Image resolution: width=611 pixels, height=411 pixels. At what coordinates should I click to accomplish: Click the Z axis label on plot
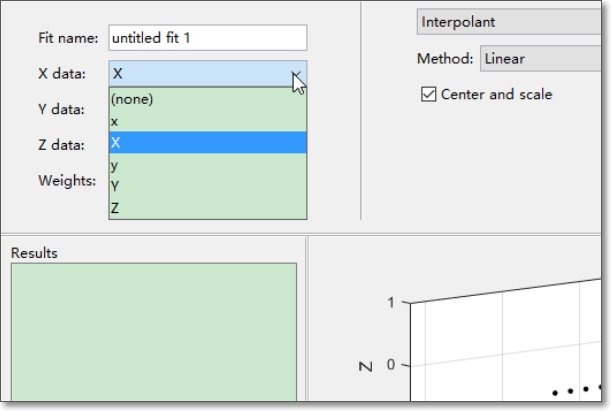click(x=365, y=365)
